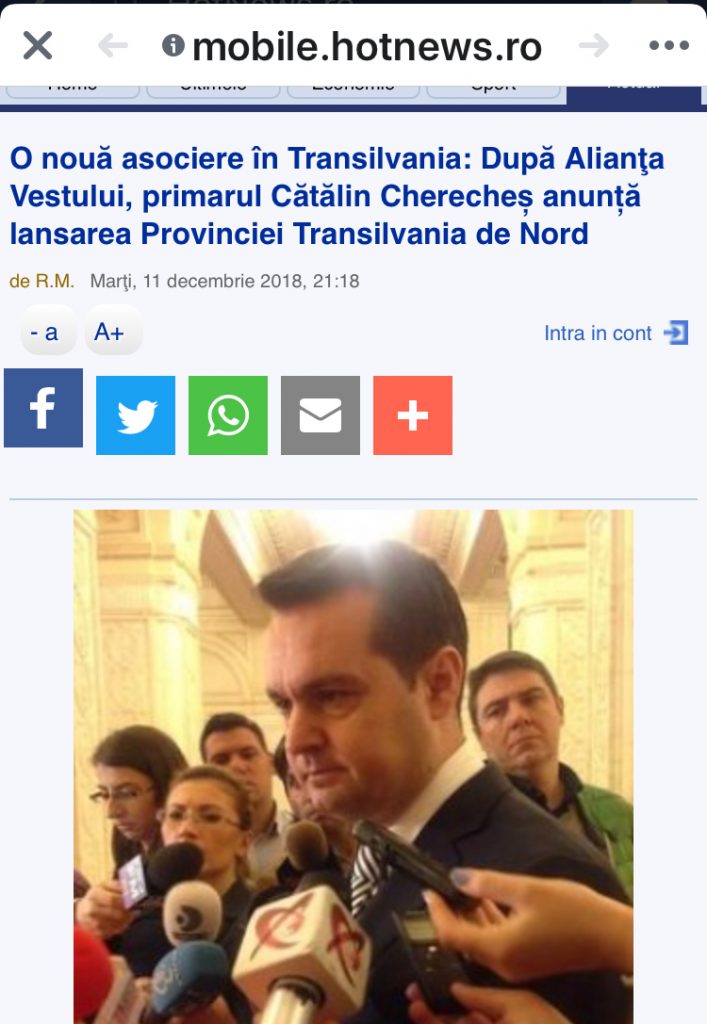This screenshot has width=707, height=1024.
Task: Open more sharing options plus button
Action: (413, 415)
